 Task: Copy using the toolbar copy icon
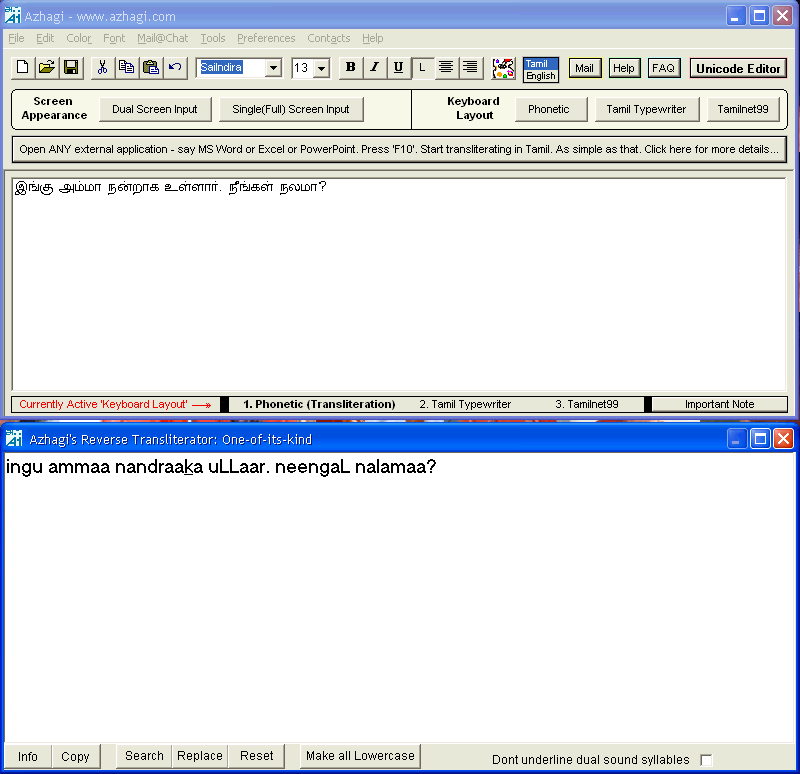coord(127,67)
